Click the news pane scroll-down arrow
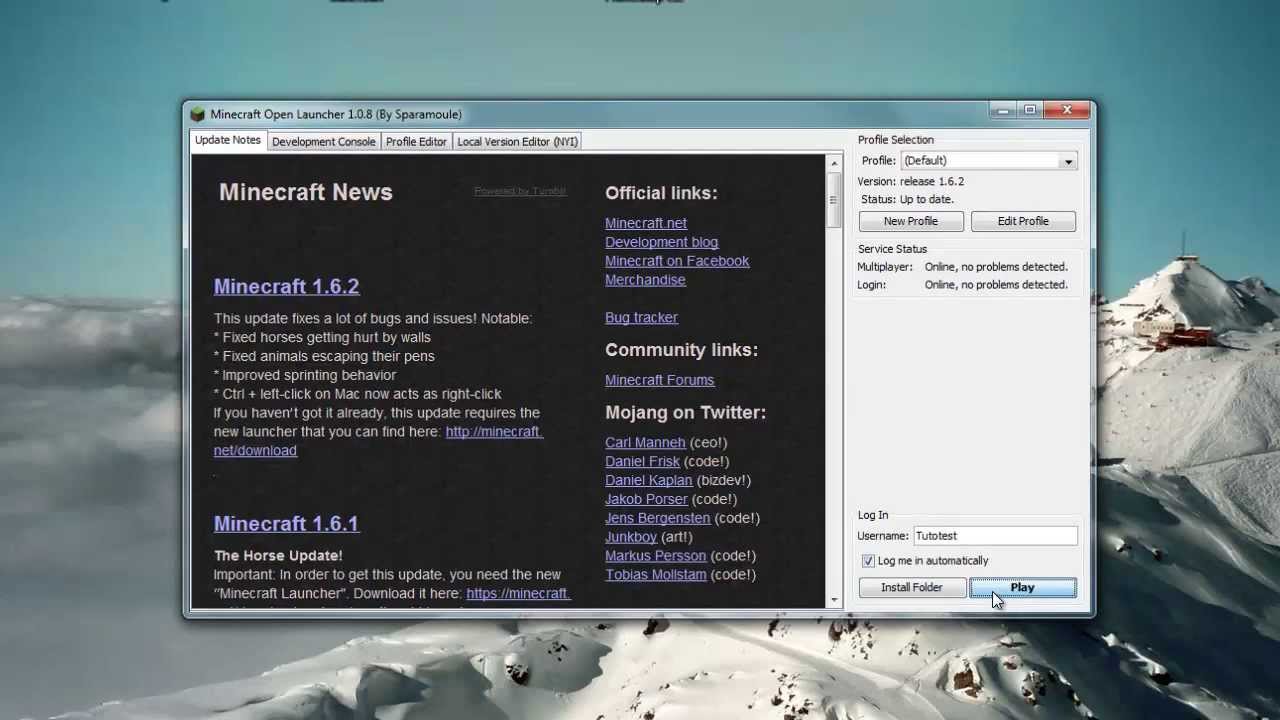Viewport: 1280px width, 720px height. tap(834, 599)
